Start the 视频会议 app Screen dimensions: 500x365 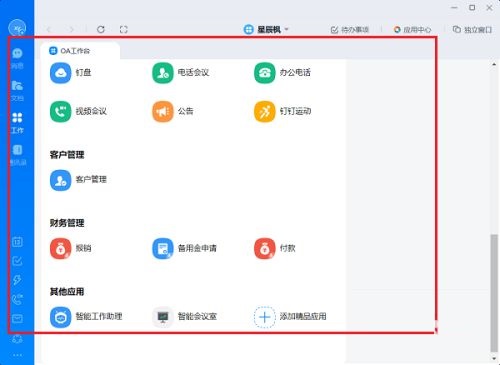[x=60, y=111]
